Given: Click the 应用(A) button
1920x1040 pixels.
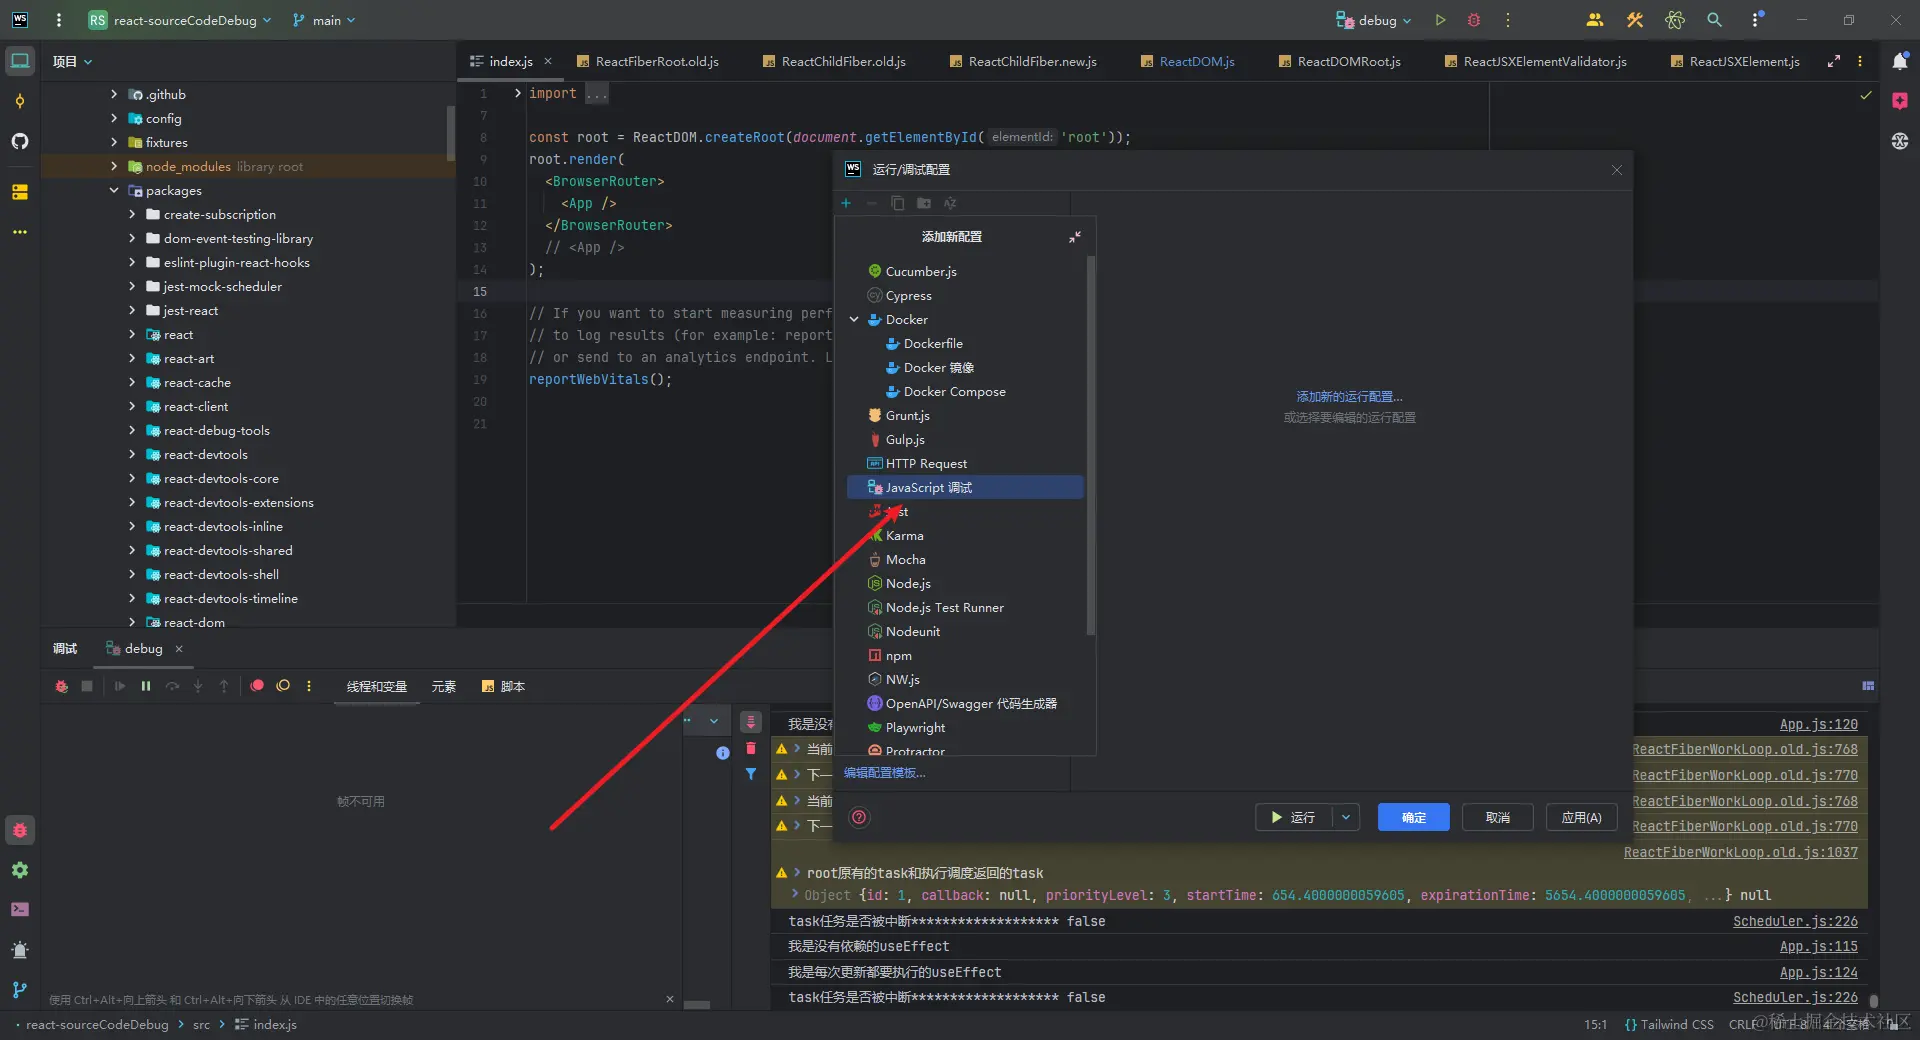Looking at the screenshot, I should click(1582, 817).
